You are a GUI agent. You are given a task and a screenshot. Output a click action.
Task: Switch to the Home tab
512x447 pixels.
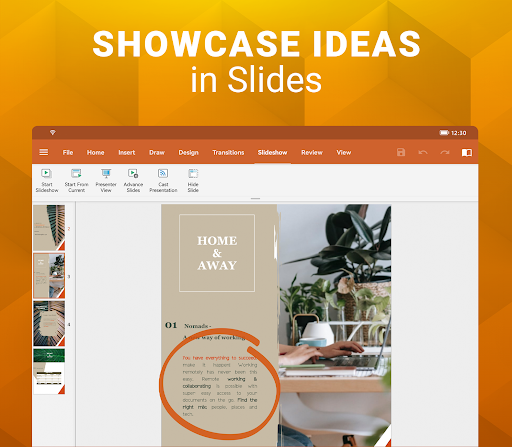(x=96, y=152)
